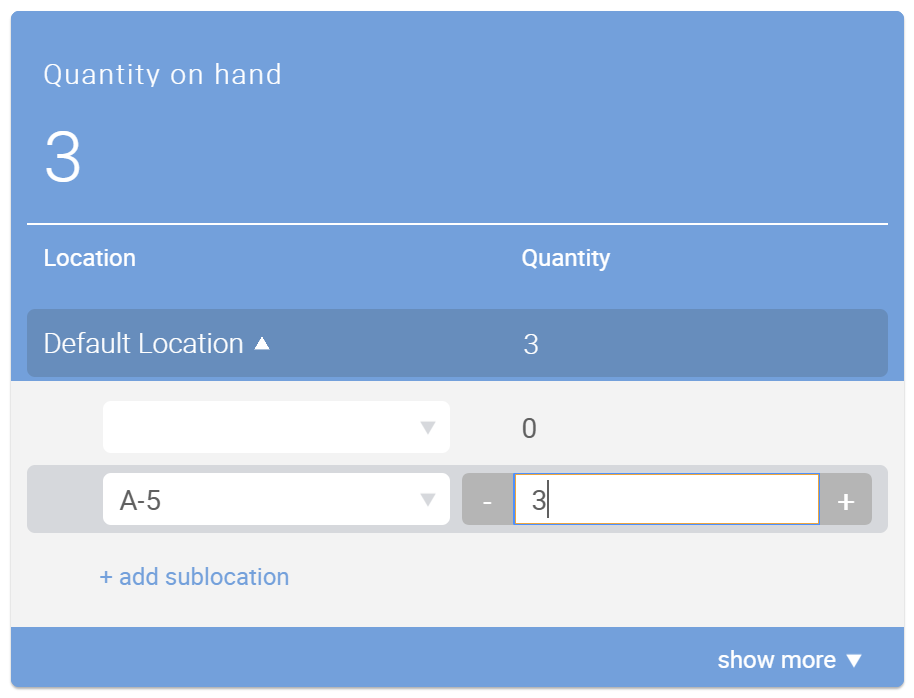Image resolution: width=914 pixels, height=698 pixels.
Task: Click the Default Location quantity value 3
Action: [531, 345]
